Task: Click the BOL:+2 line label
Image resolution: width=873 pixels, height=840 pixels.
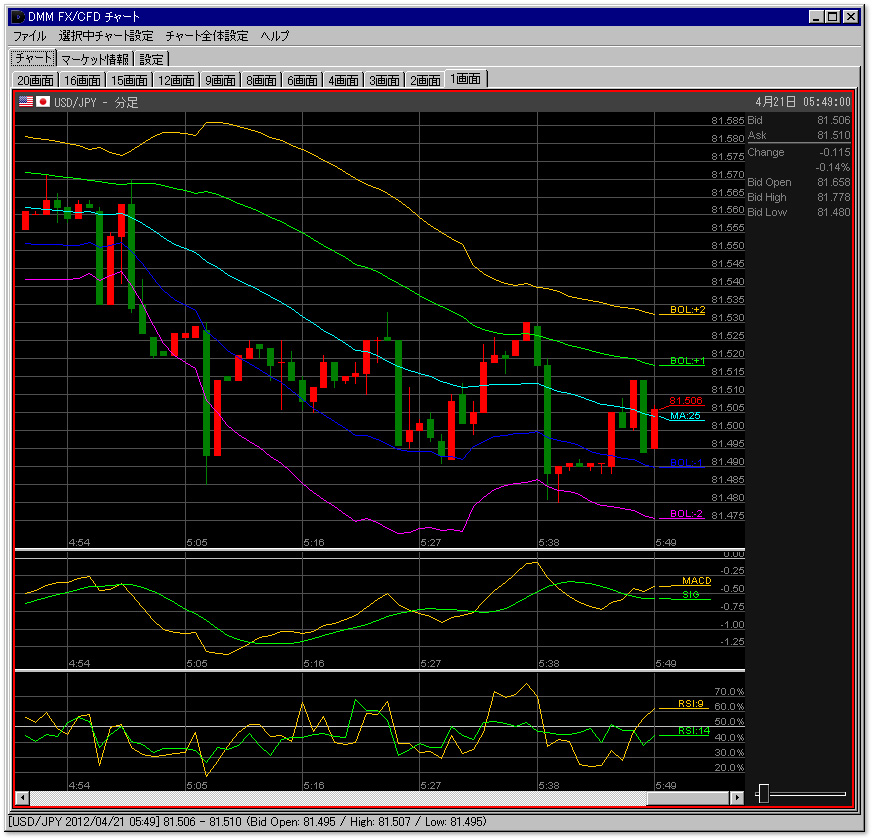Action: [687, 310]
